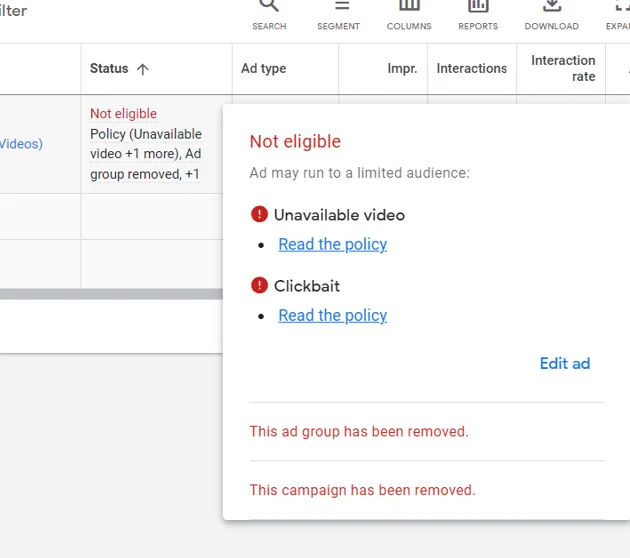Viewport: 630px width, 558px height.
Task: Click the Policy (Unavailable video +1 more) status text
Action: (145, 144)
